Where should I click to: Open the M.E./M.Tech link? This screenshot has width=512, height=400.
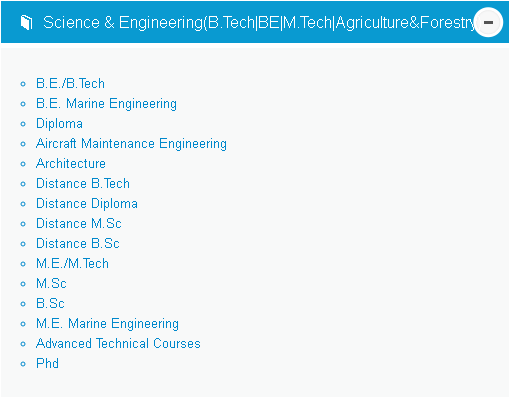point(72,264)
